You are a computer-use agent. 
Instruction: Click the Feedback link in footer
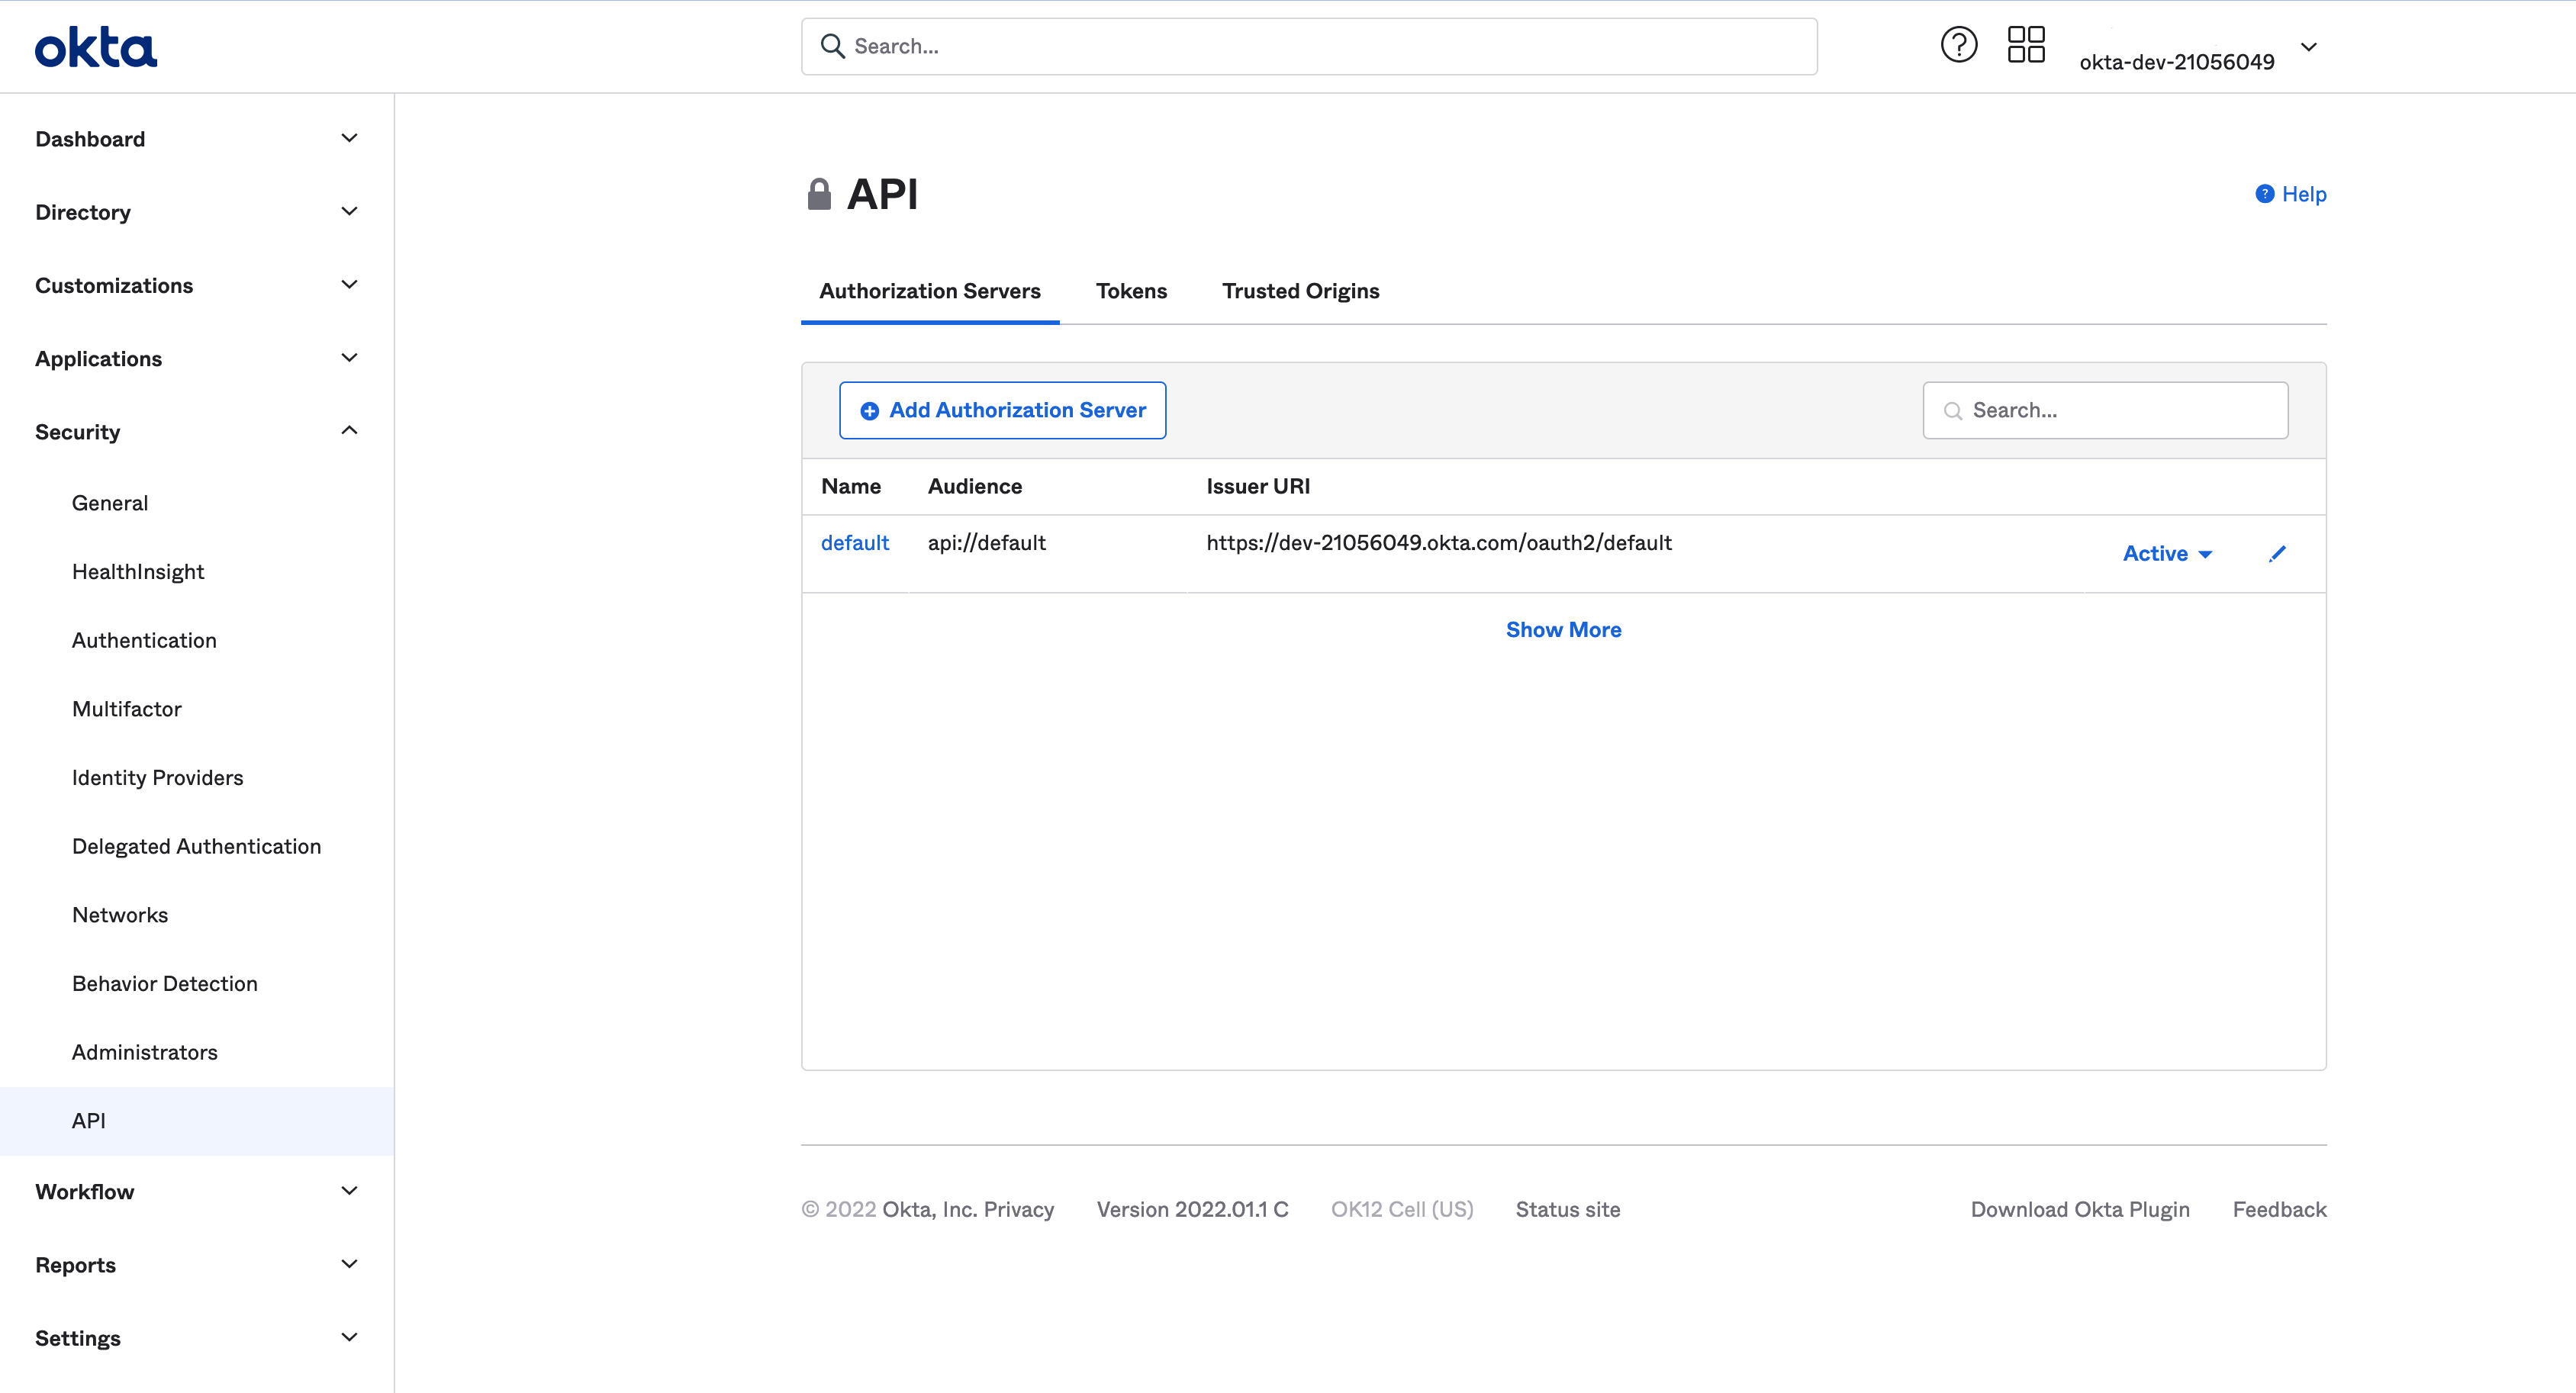click(x=2279, y=1209)
